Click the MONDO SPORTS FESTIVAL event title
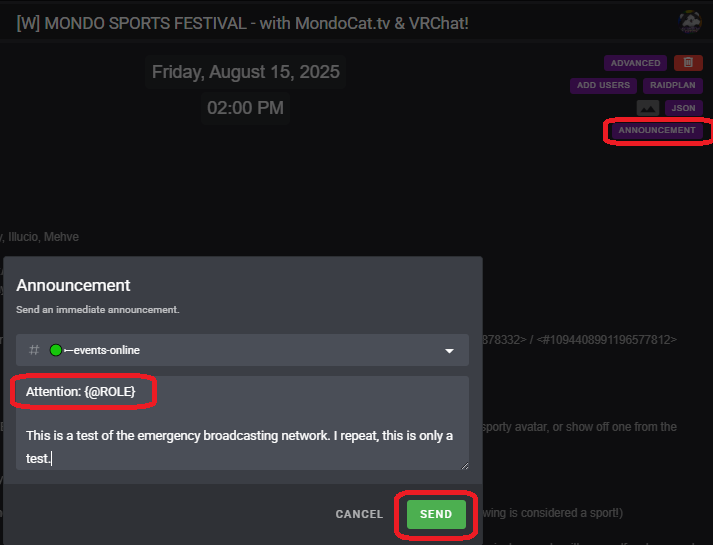Image resolution: width=713 pixels, height=545 pixels. [x=242, y=22]
